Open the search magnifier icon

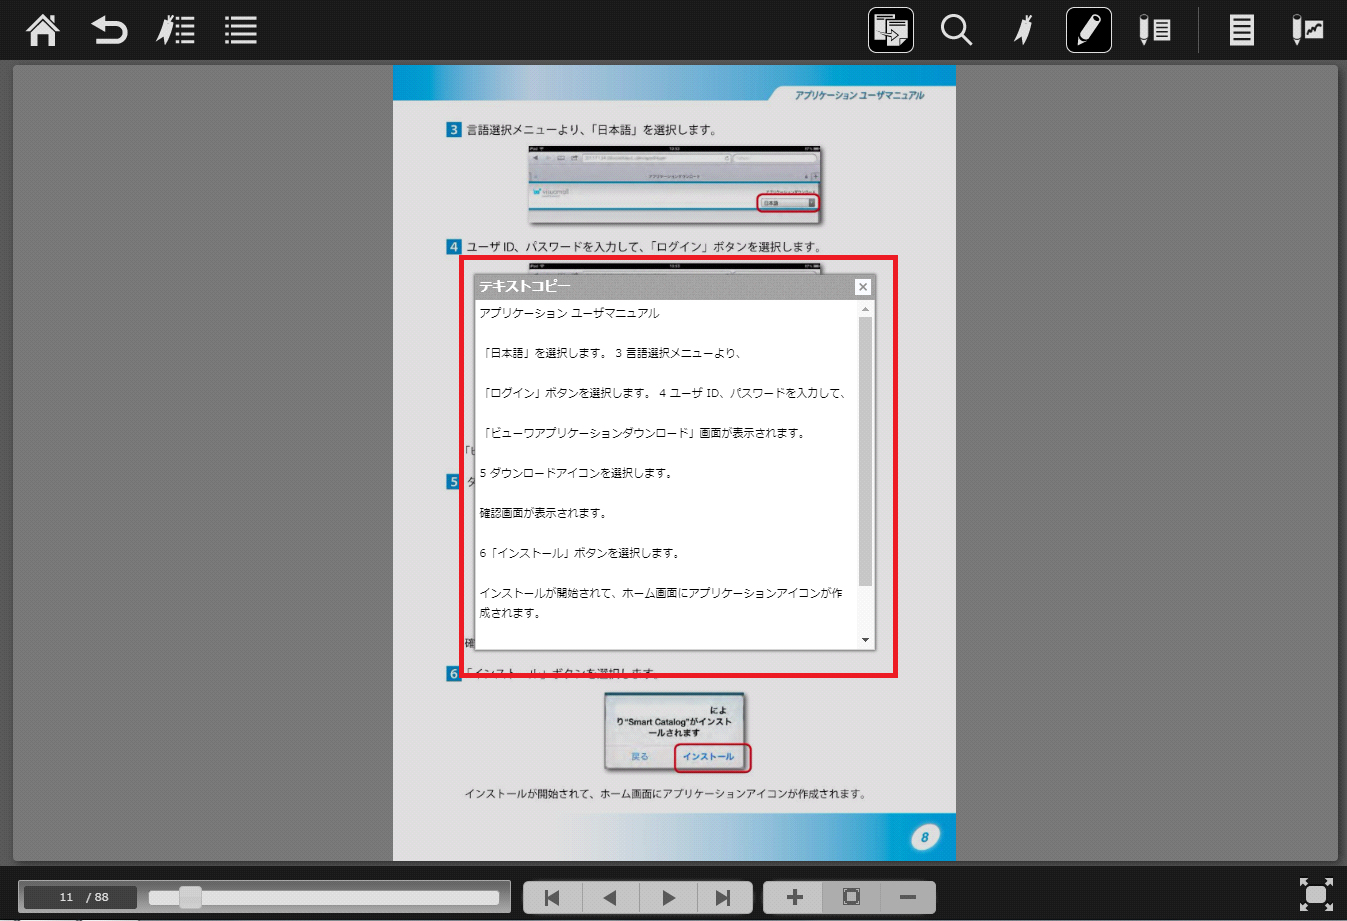[956, 30]
